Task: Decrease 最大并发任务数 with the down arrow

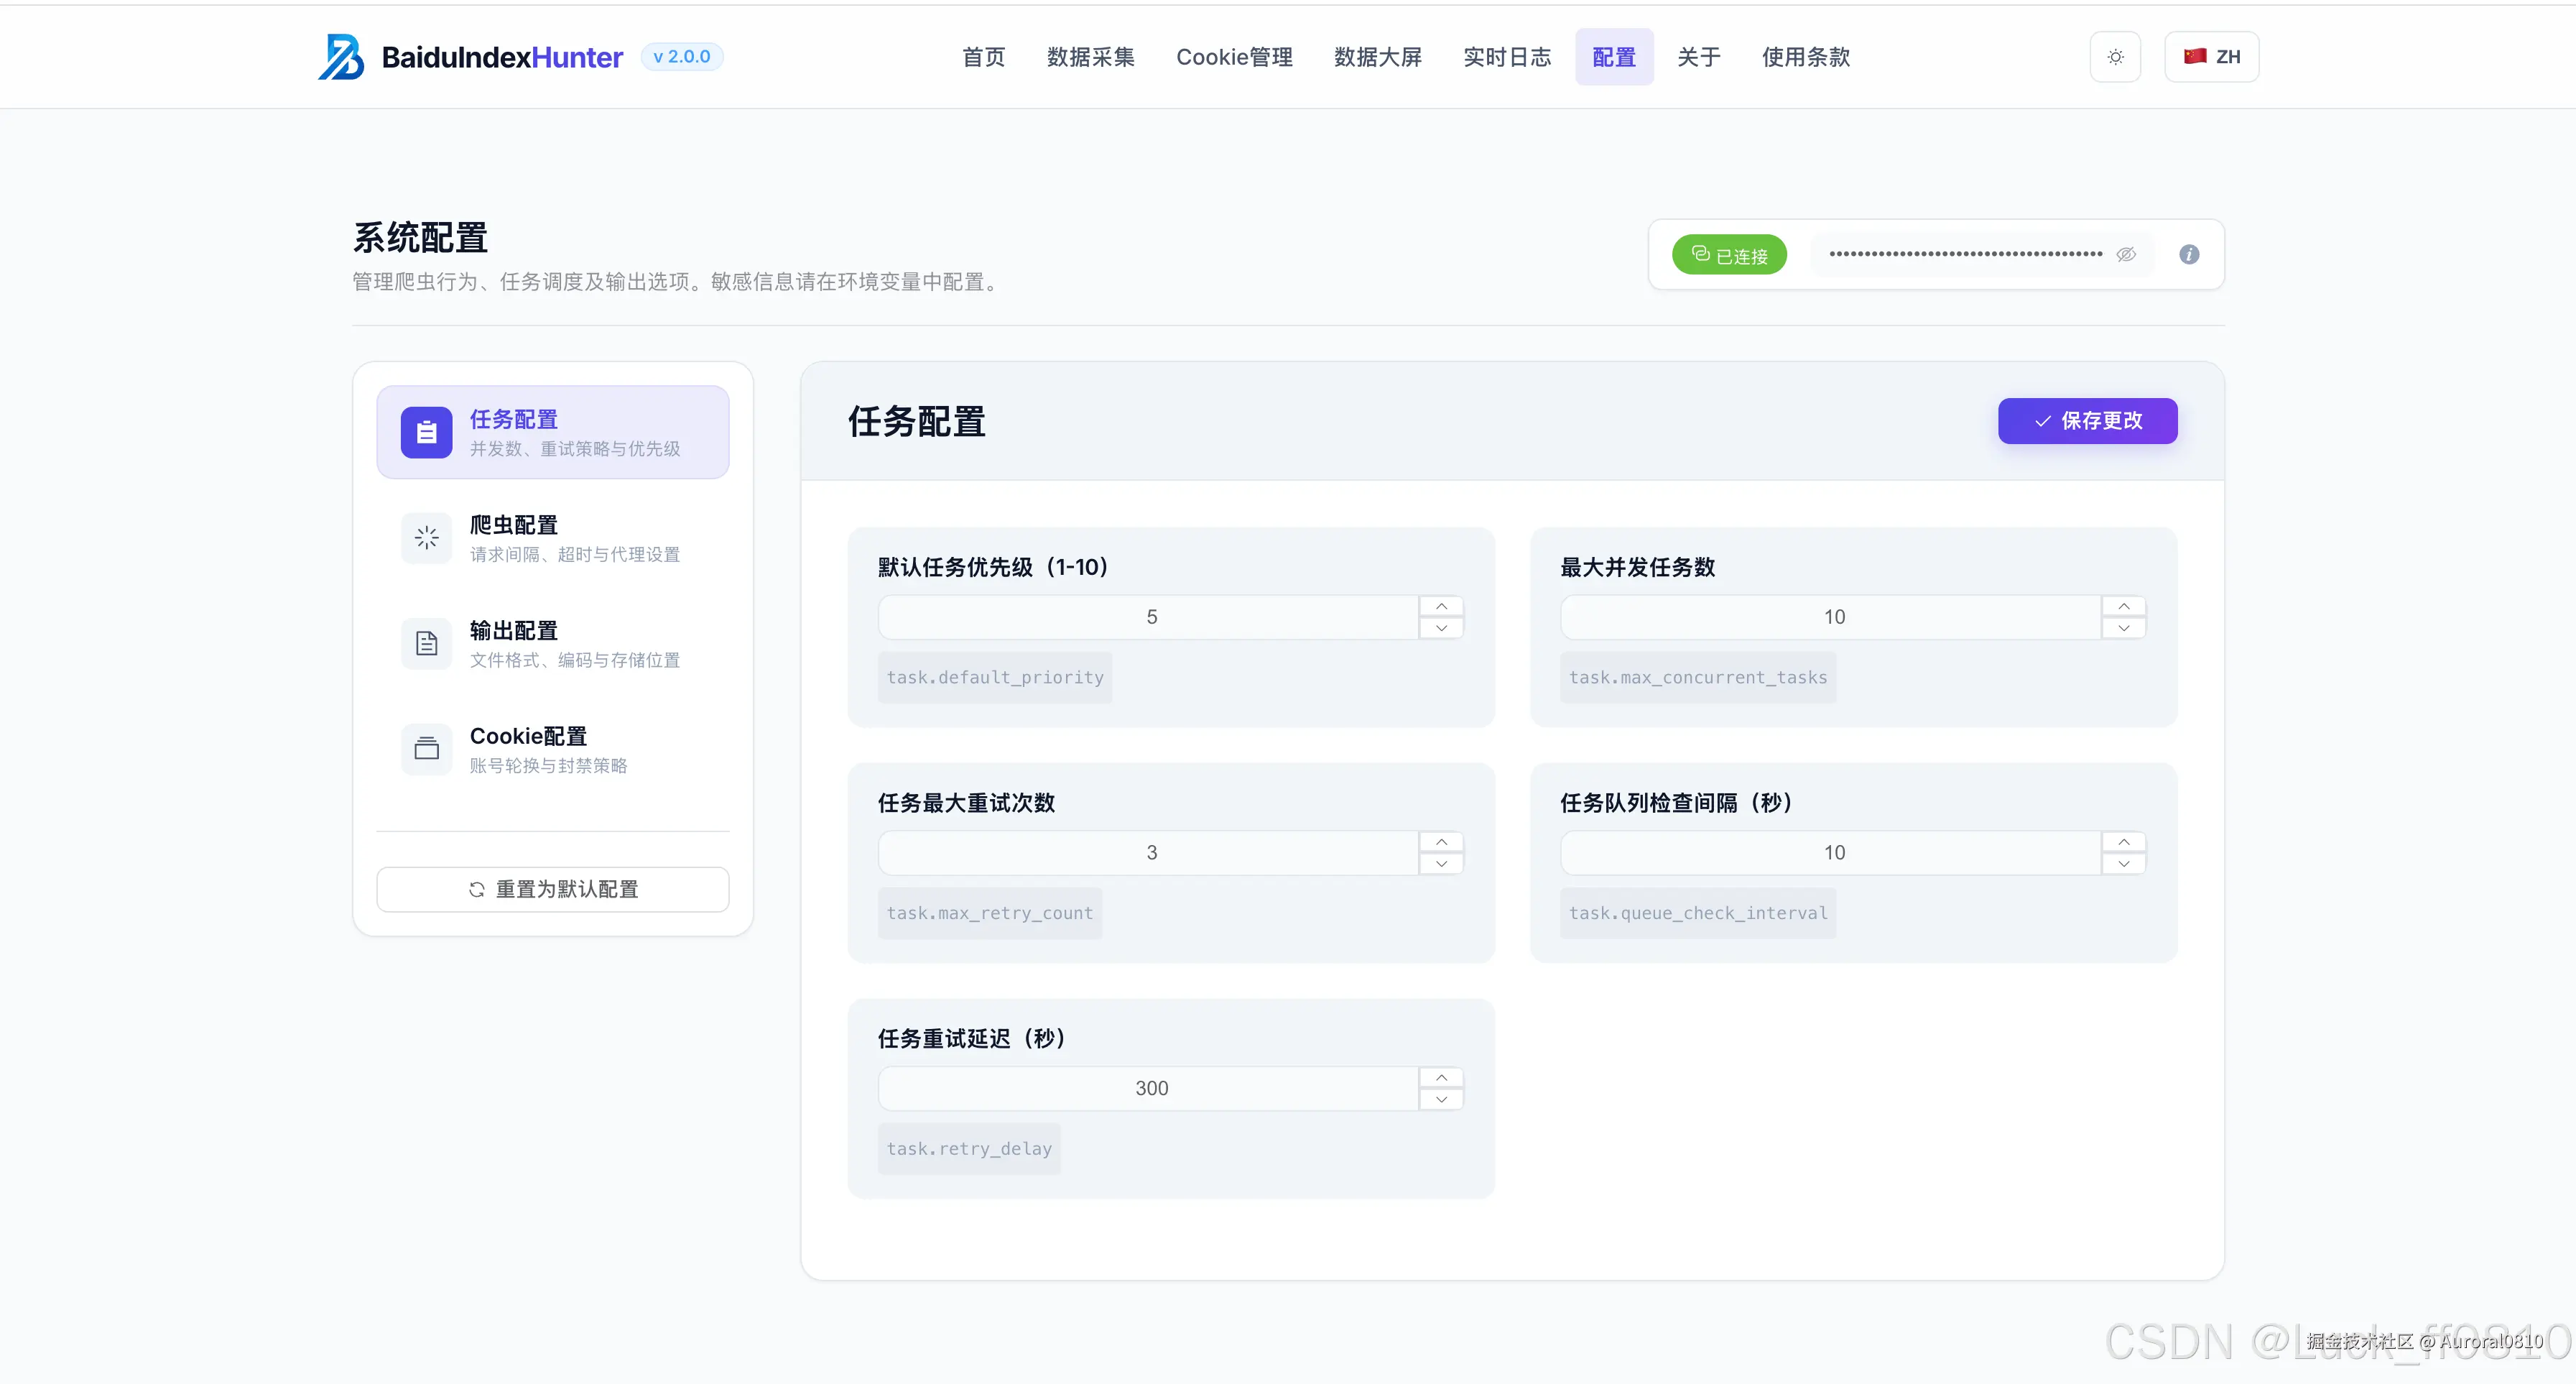Action: click(x=2124, y=629)
